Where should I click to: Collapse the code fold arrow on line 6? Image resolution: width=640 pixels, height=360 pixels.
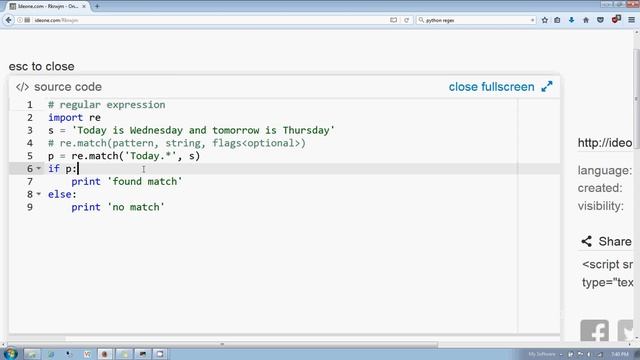click(39, 168)
